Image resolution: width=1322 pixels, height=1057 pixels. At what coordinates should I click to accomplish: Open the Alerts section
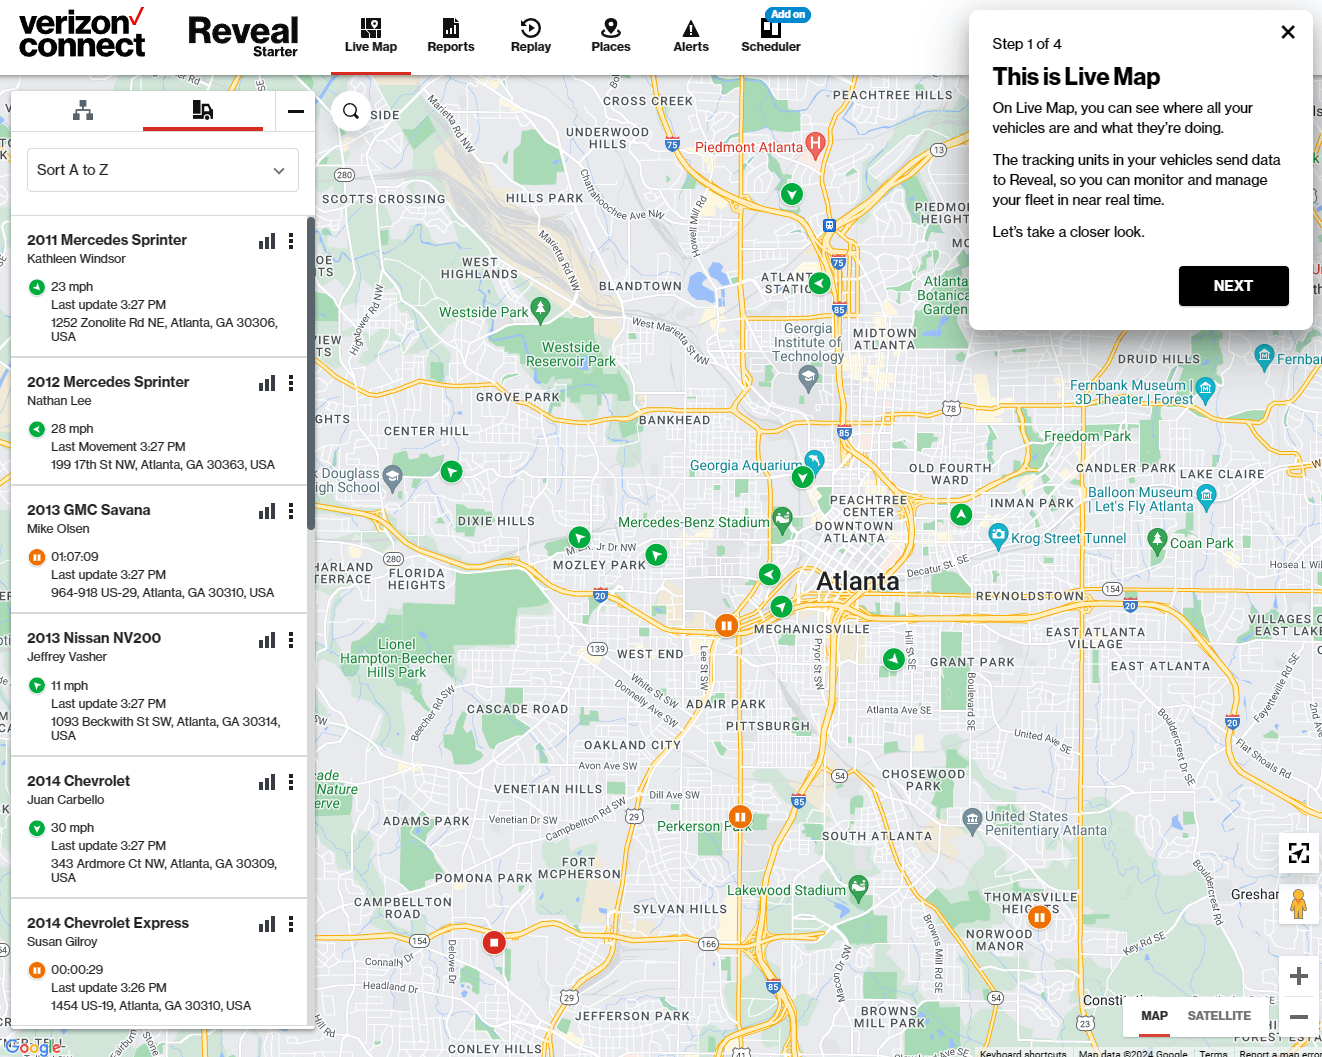690,33
